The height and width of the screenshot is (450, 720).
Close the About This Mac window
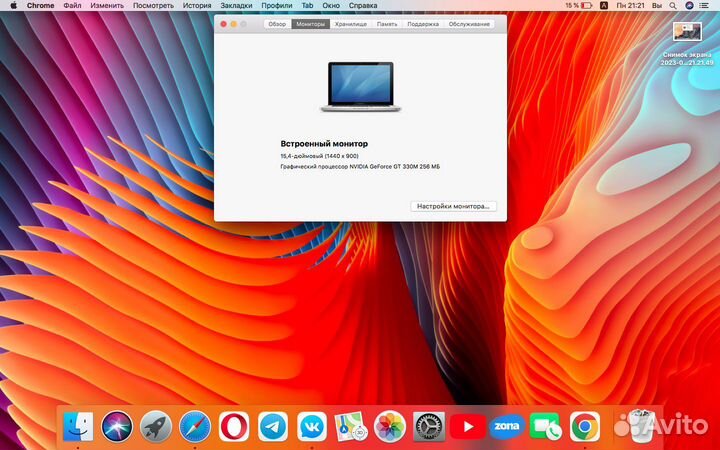tap(224, 24)
